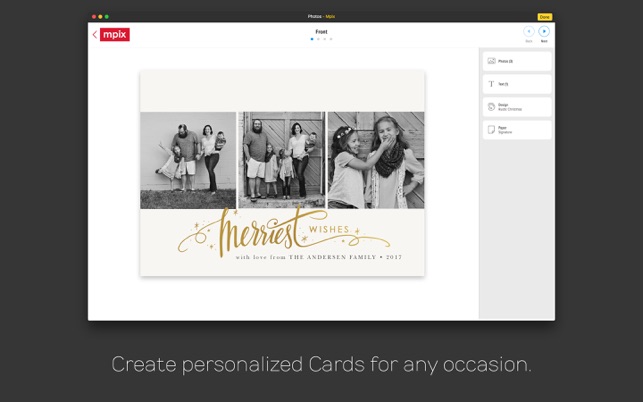This screenshot has height=402, width=643.
Task: Select the first page indicator dot
Action: (312, 39)
